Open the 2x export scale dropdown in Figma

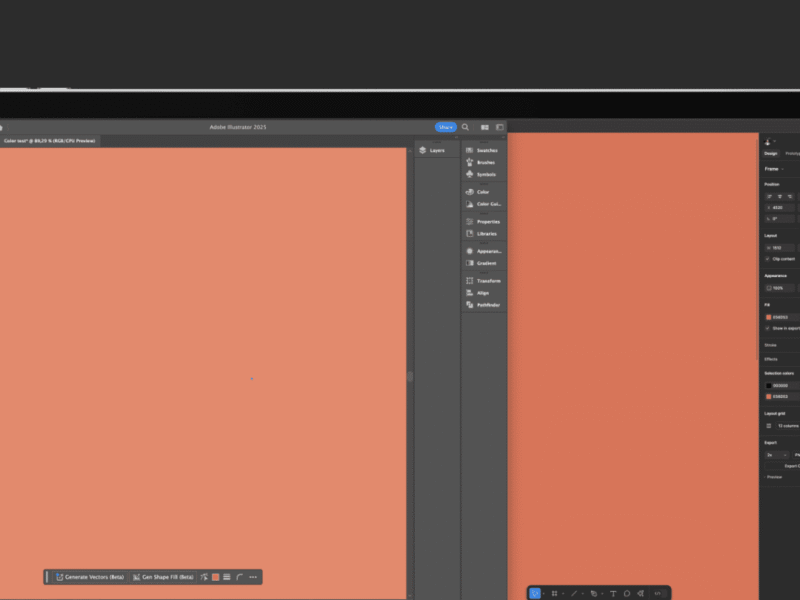[777, 455]
